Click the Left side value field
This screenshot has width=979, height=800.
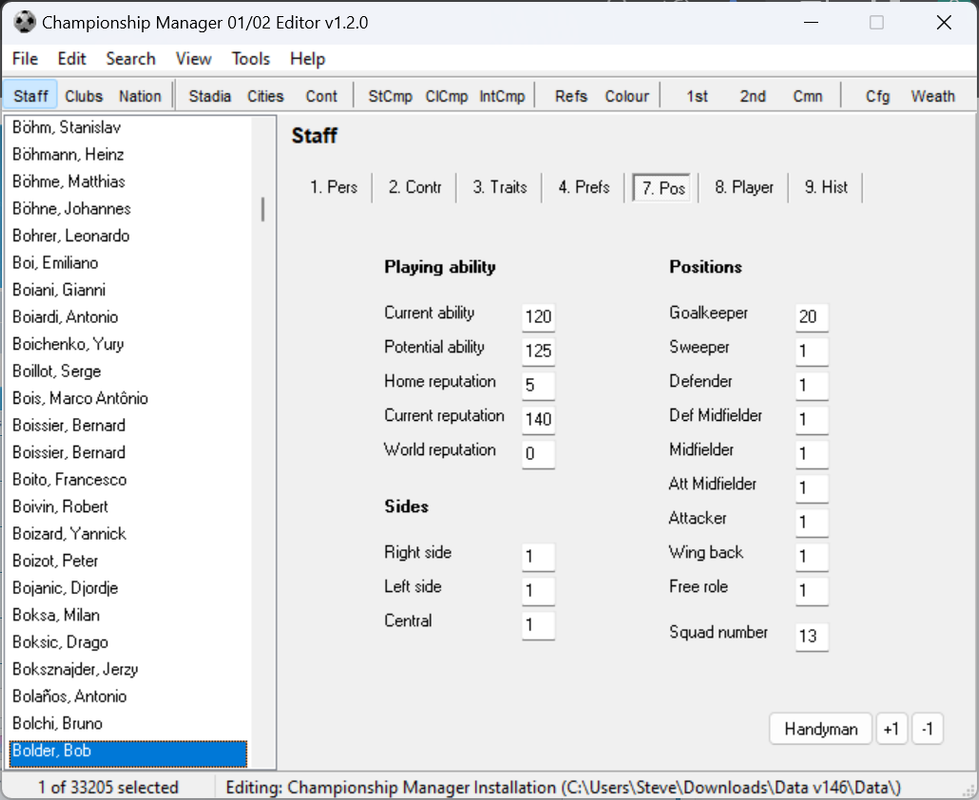[x=538, y=591]
